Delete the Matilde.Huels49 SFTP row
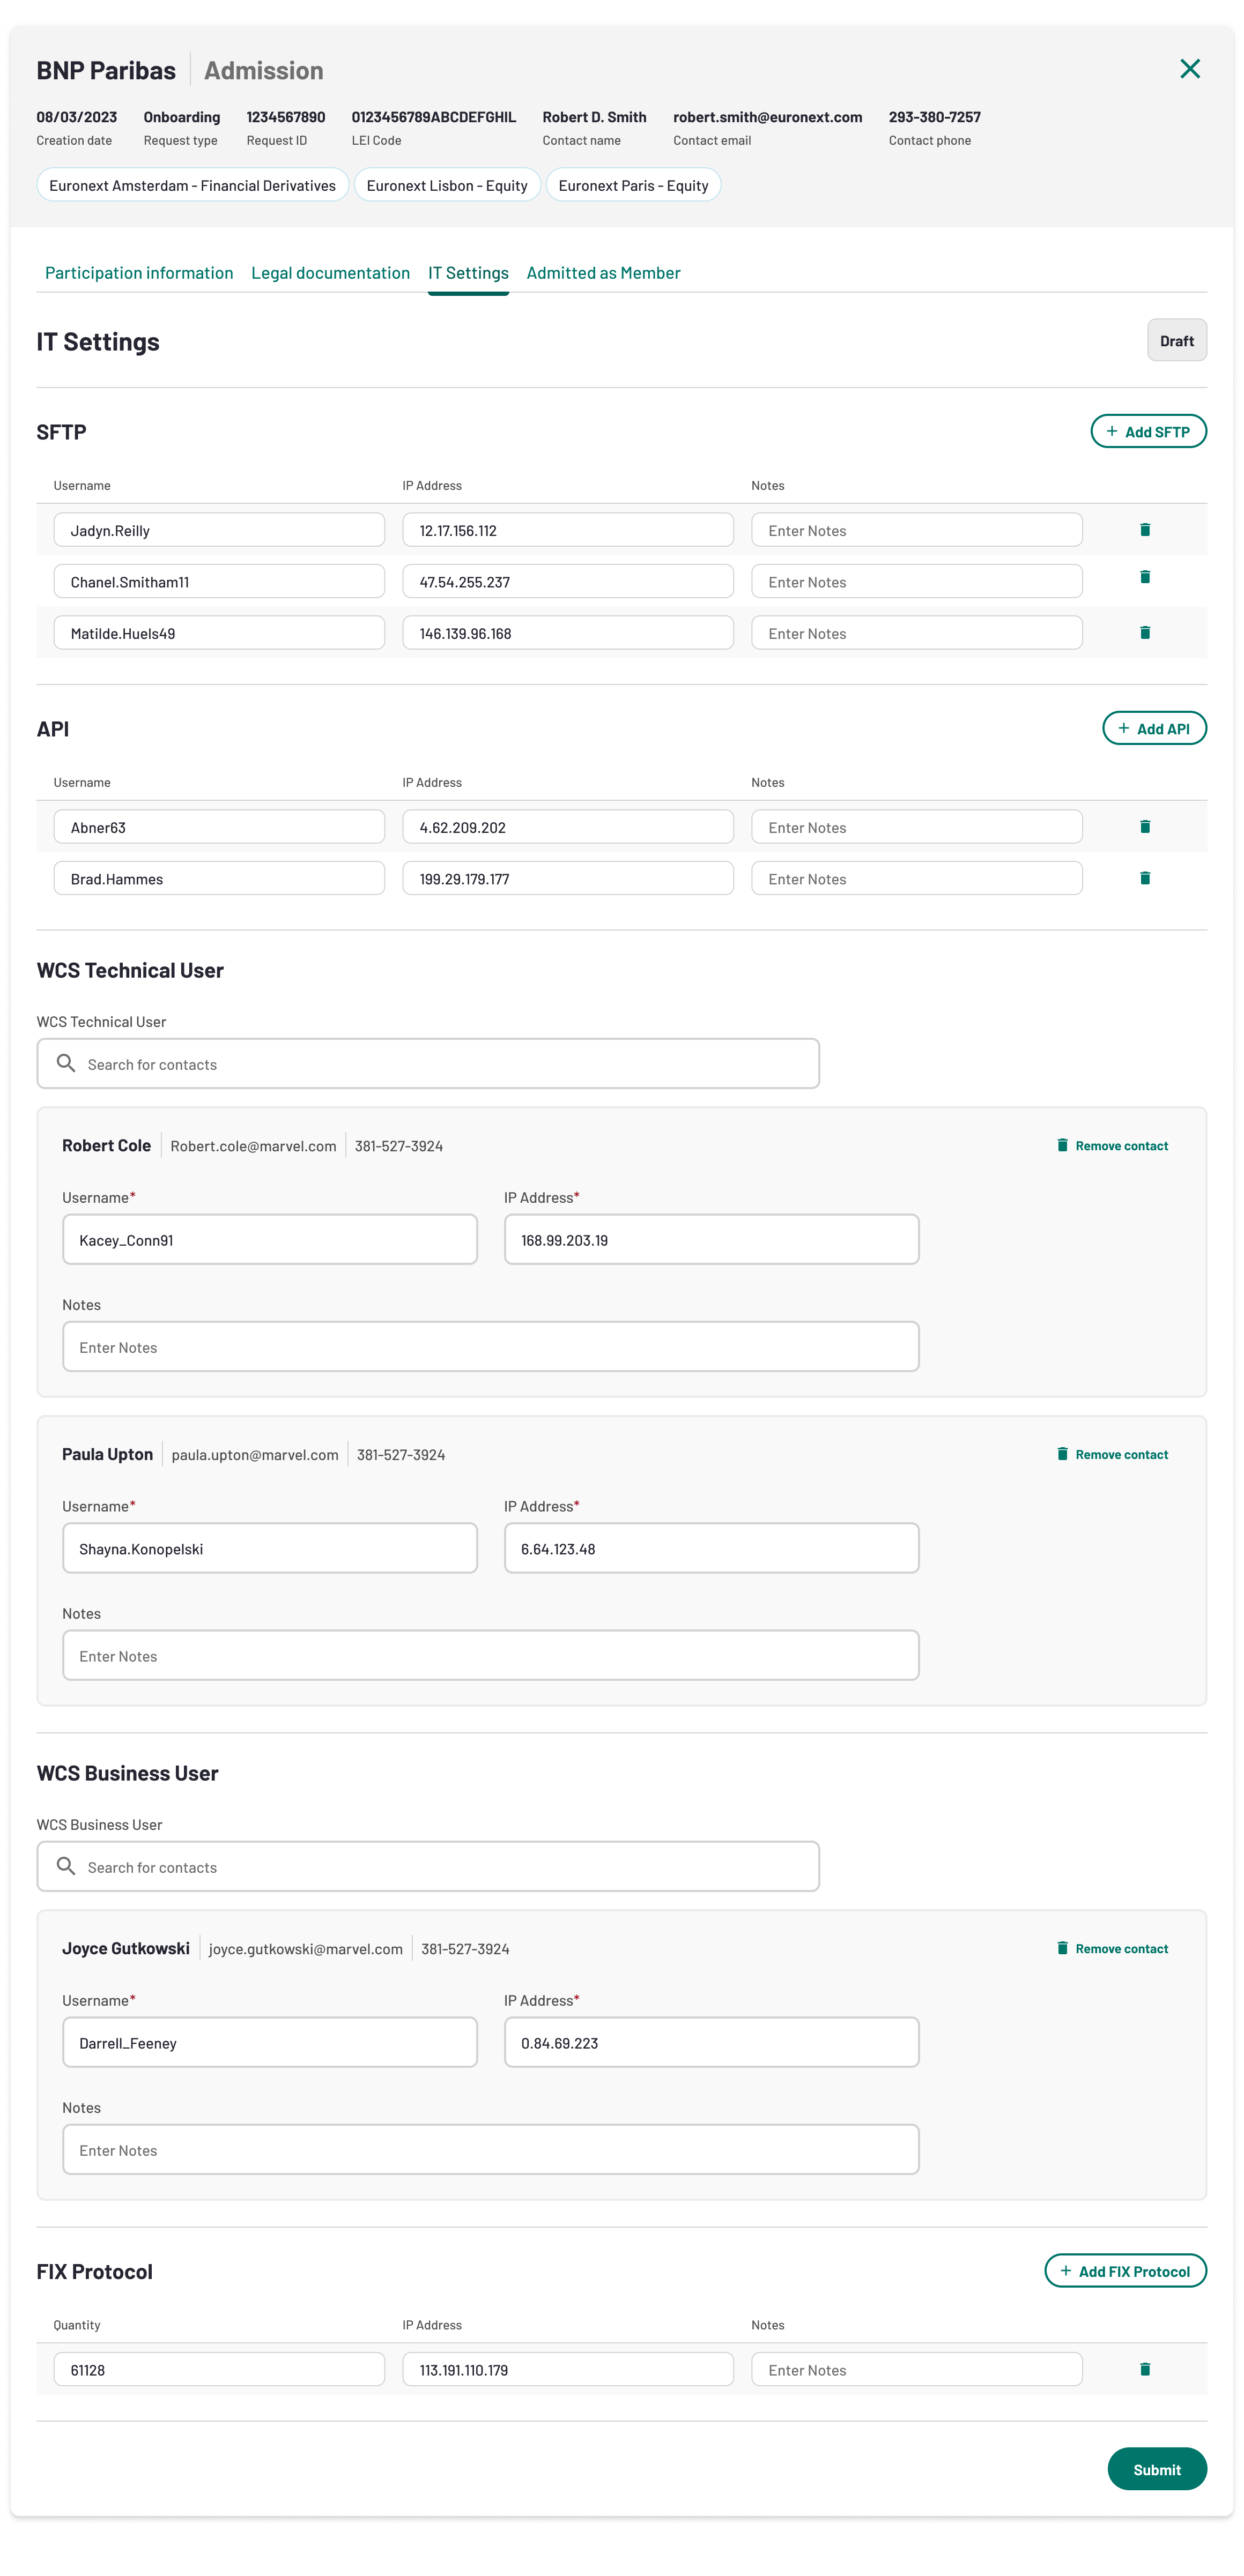 [x=1145, y=632]
